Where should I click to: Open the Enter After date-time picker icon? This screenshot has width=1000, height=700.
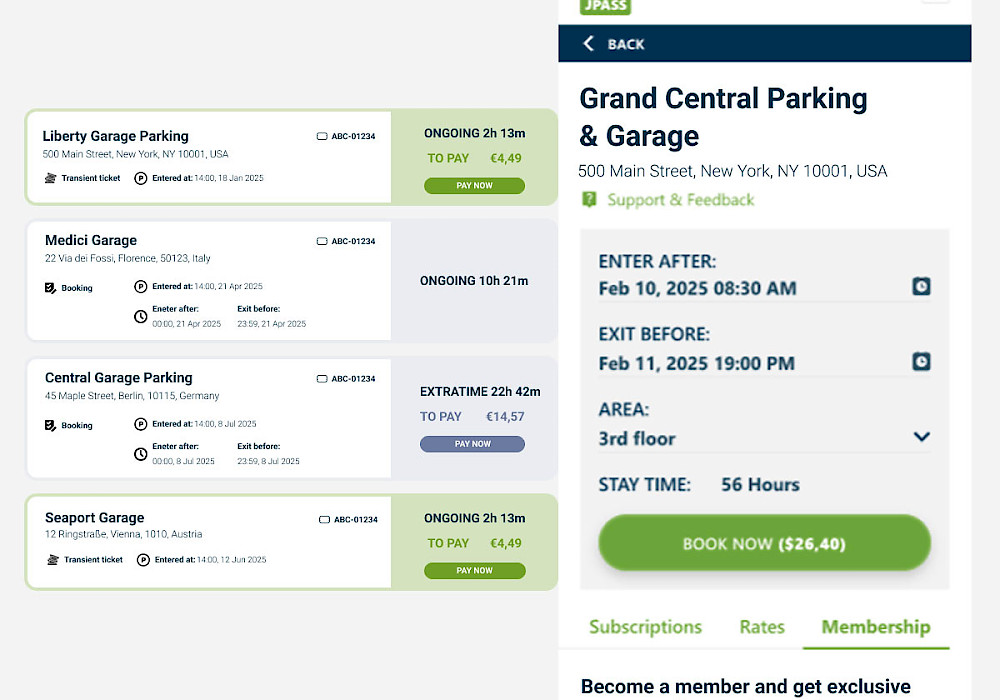921,287
